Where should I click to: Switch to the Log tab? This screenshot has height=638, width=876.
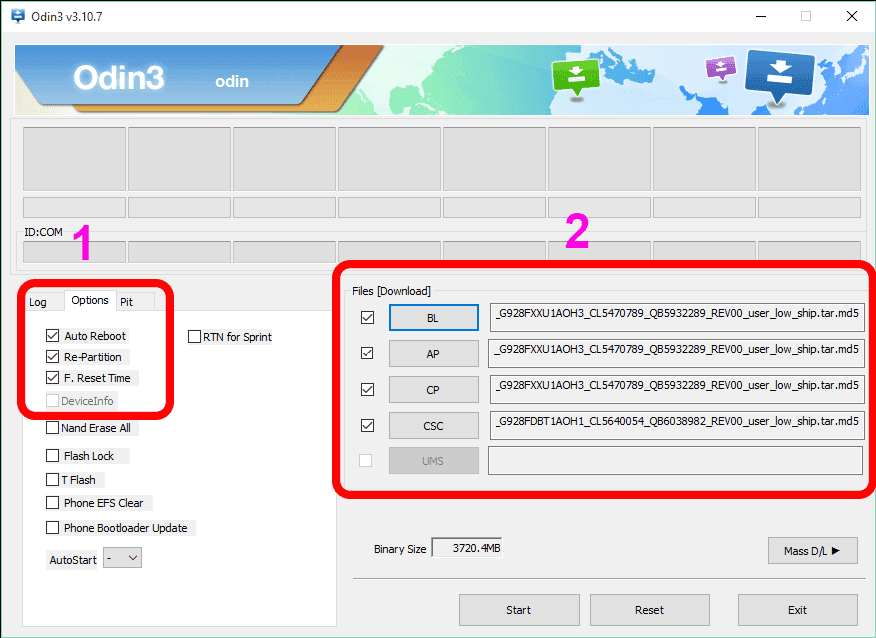point(38,302)
